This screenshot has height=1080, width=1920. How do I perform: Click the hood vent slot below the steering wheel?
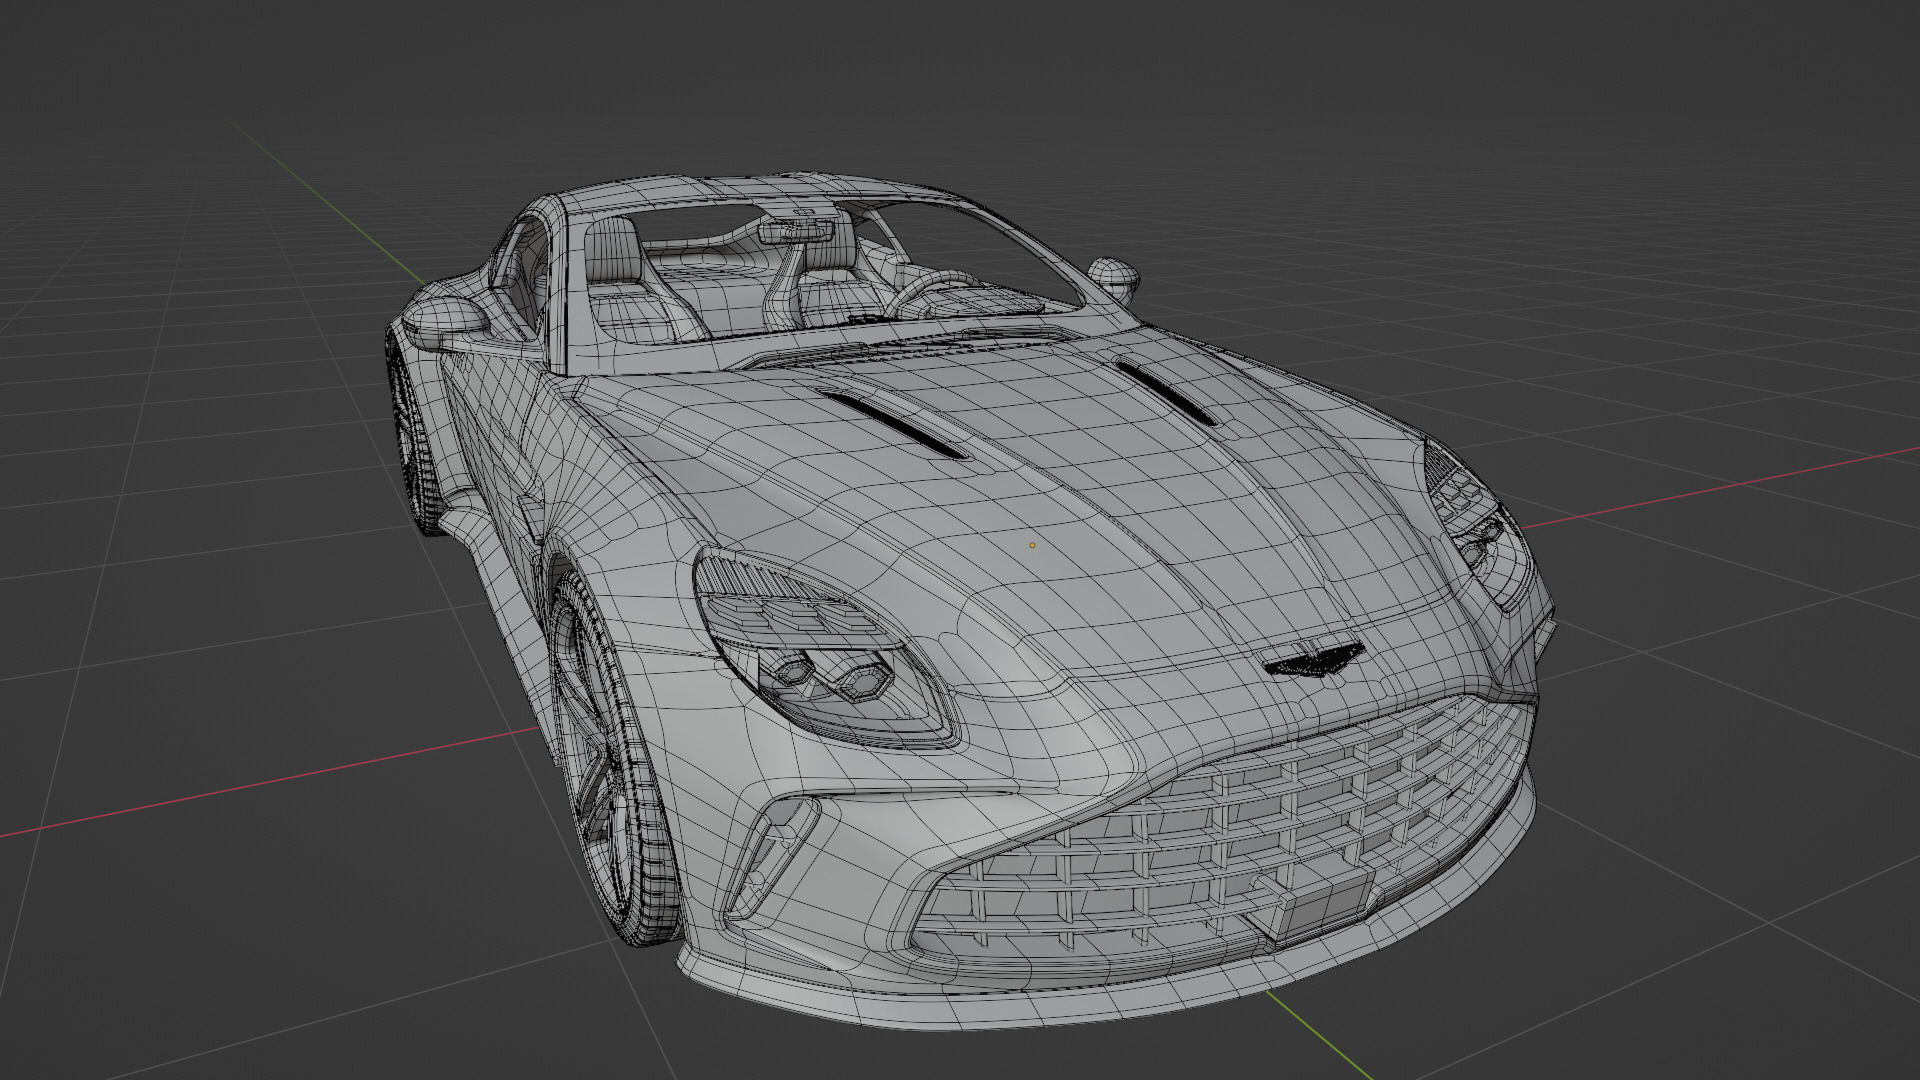(x=893, y=424)
